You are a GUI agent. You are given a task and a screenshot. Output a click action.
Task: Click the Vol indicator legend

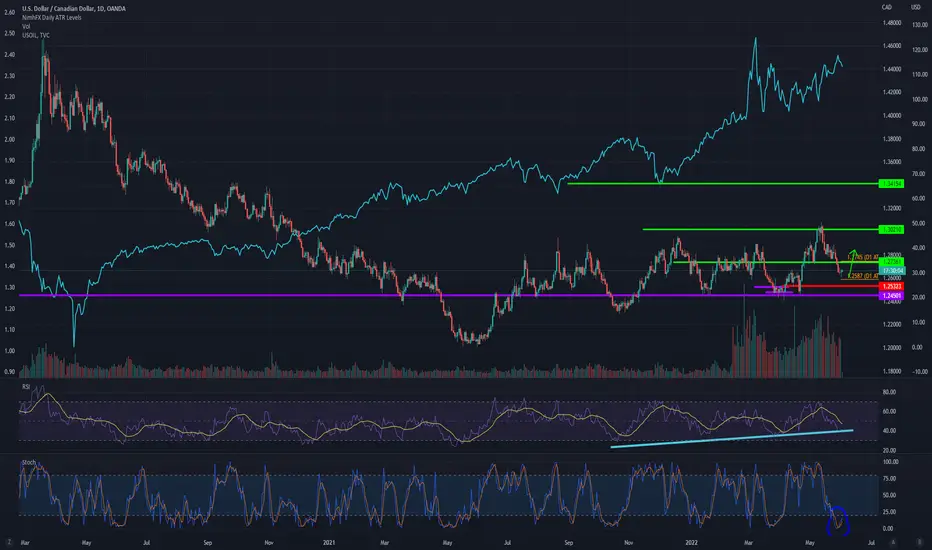coord(26,27)
